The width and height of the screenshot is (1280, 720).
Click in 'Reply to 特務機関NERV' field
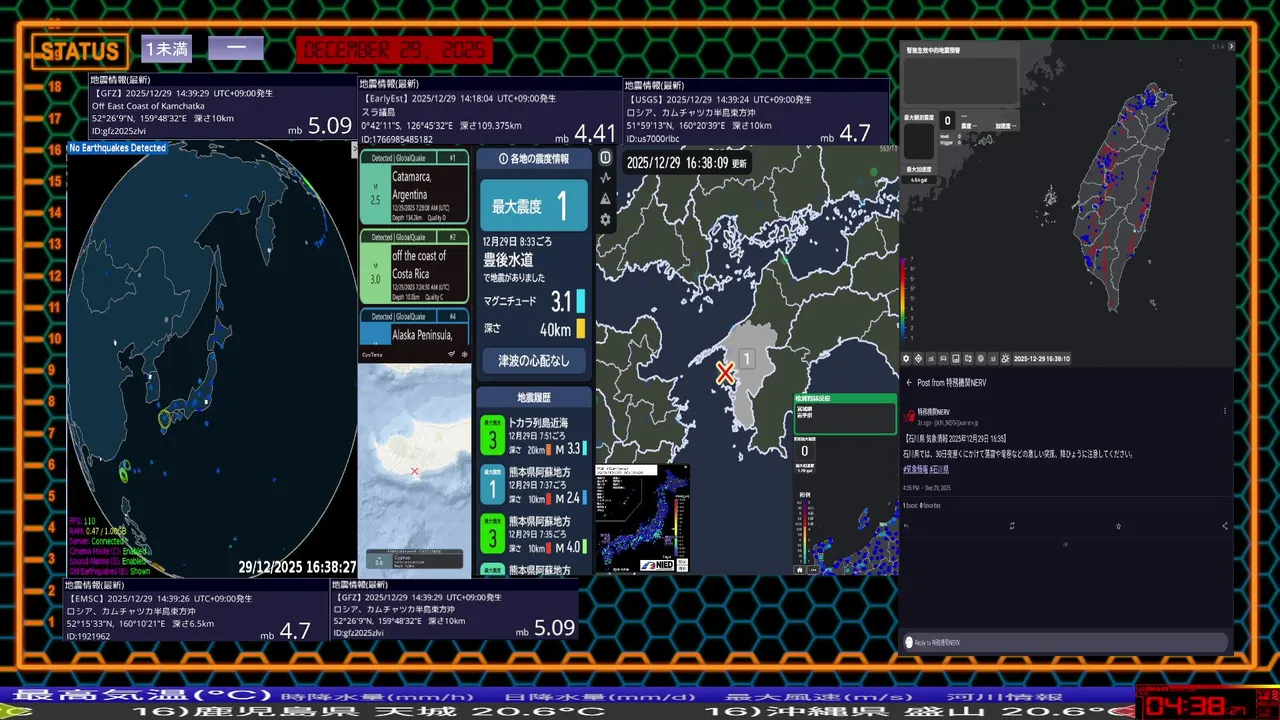[1065, 642]
